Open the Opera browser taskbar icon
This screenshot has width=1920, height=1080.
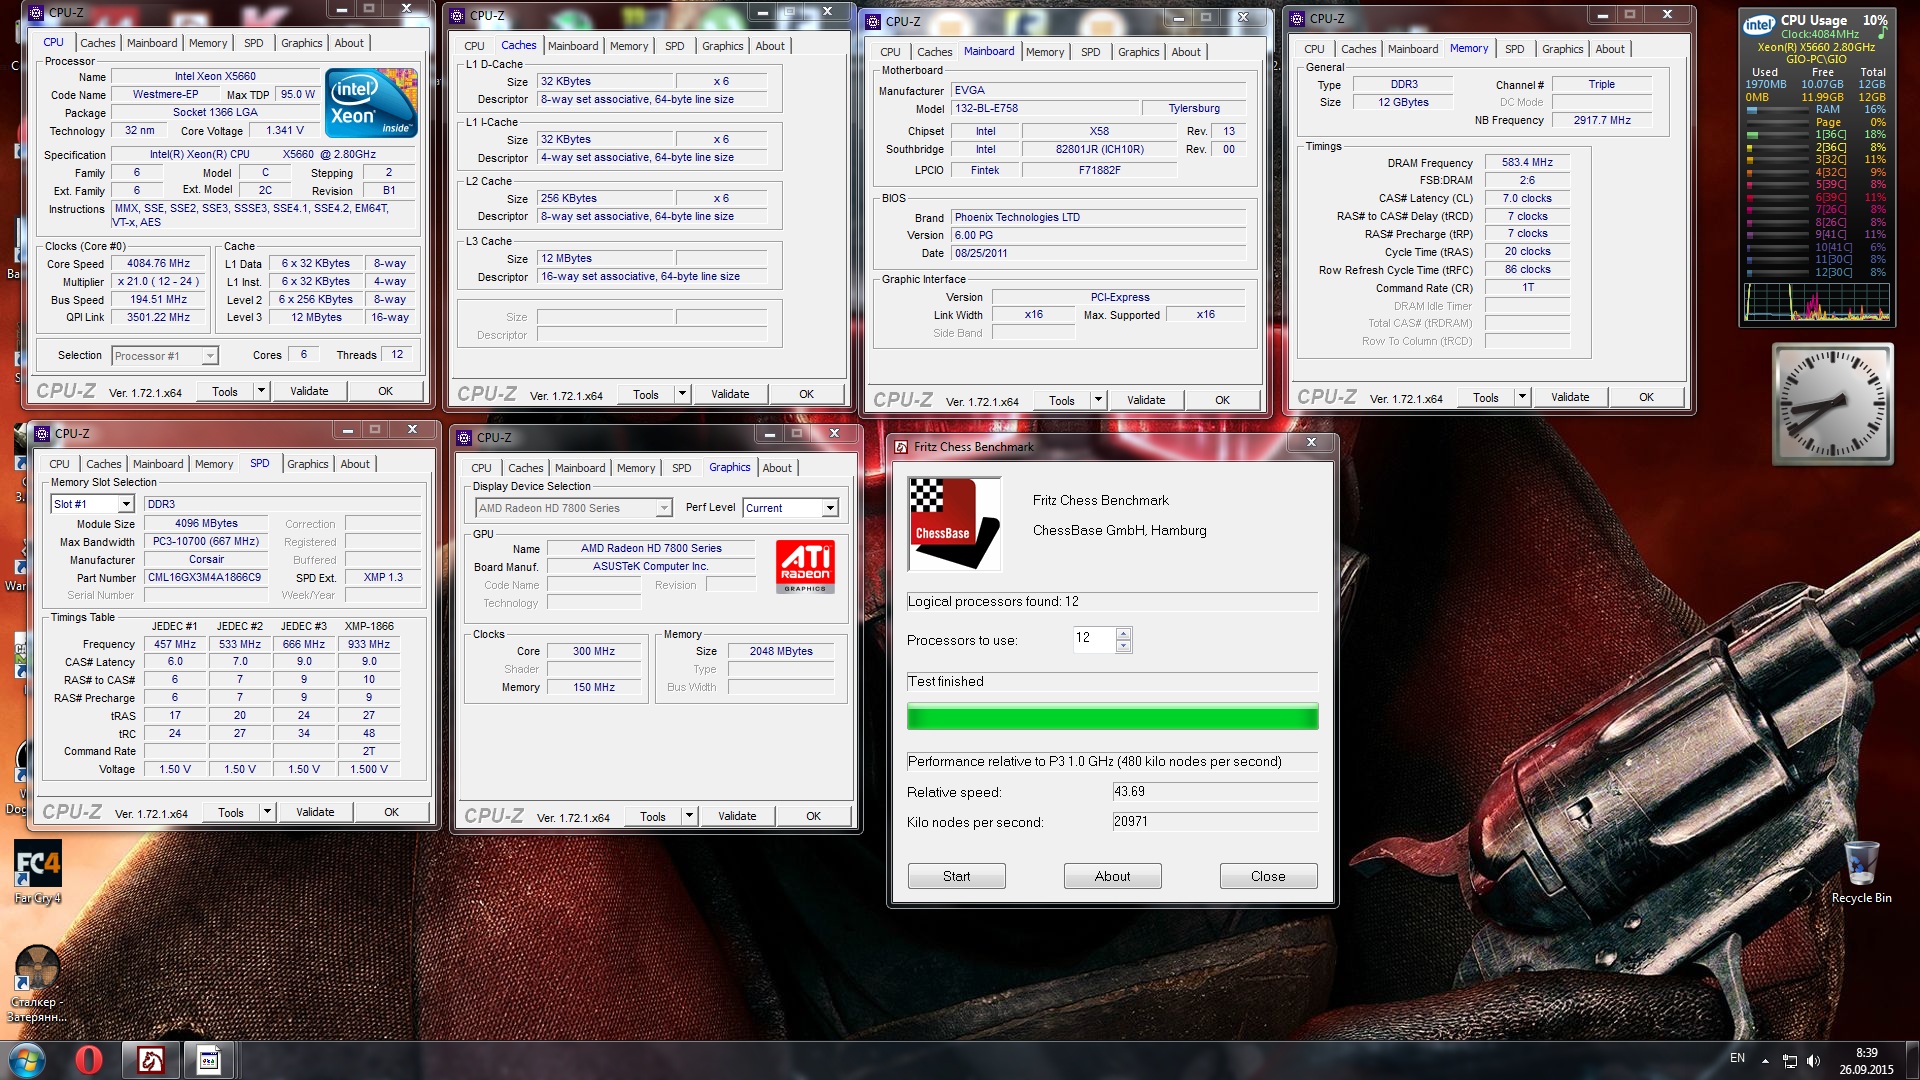pos(88,1060)
